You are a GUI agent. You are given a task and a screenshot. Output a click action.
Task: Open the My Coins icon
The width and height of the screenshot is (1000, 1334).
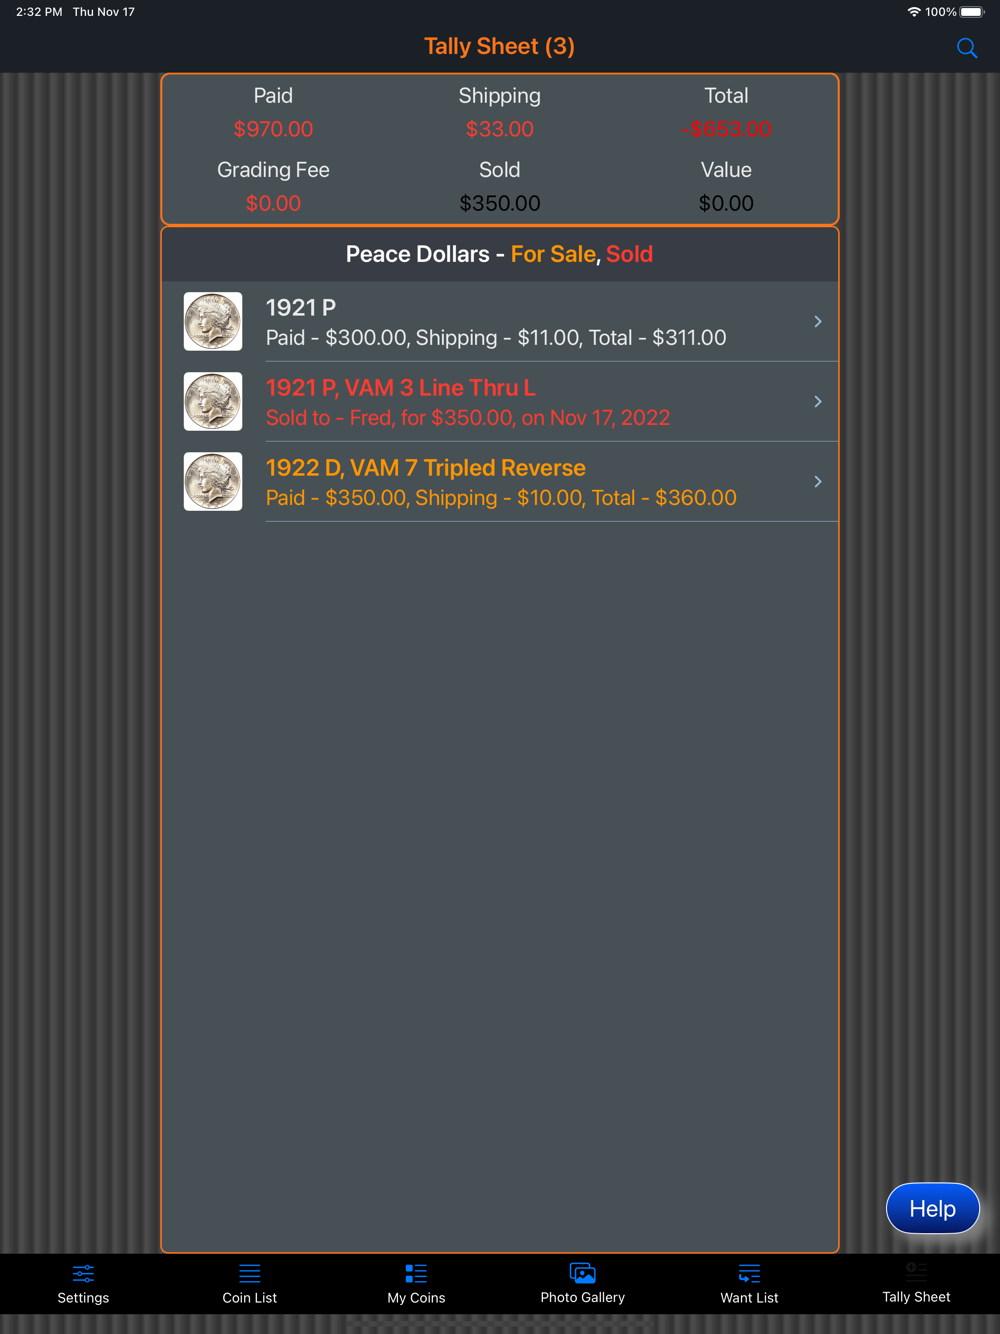[x=416, y=1273]
